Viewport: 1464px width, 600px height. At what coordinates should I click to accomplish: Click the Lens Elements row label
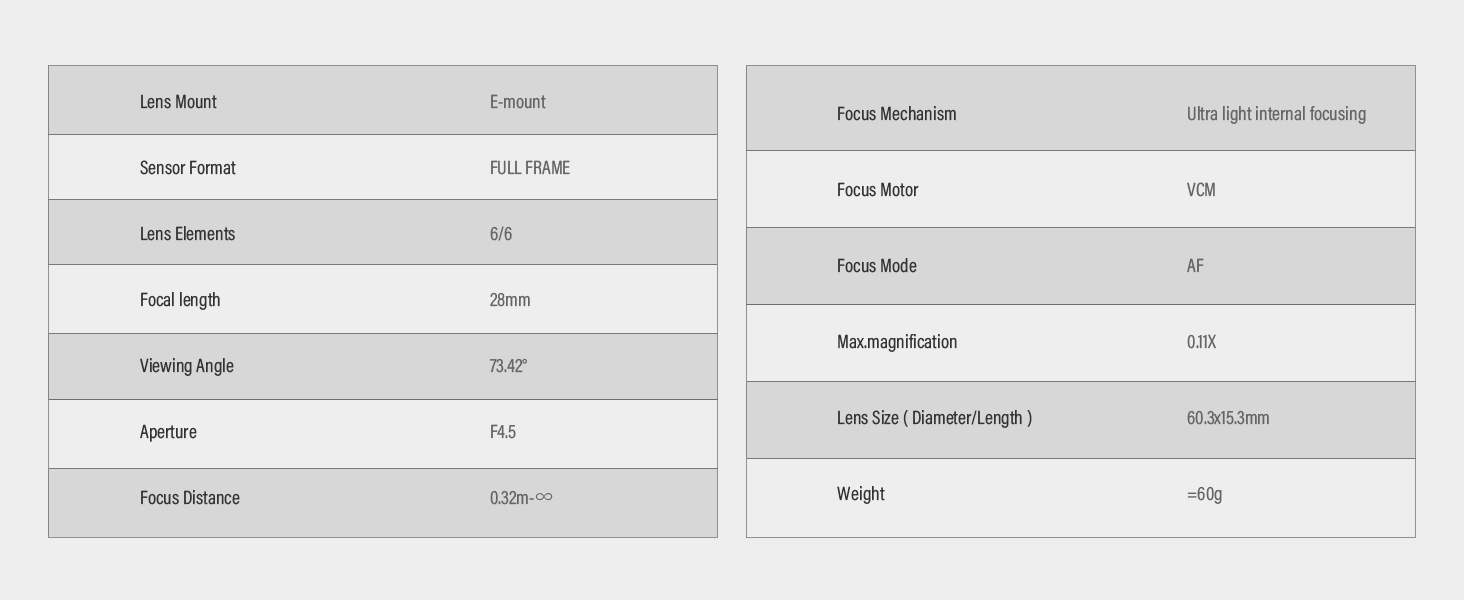click(x=187, y=234)
